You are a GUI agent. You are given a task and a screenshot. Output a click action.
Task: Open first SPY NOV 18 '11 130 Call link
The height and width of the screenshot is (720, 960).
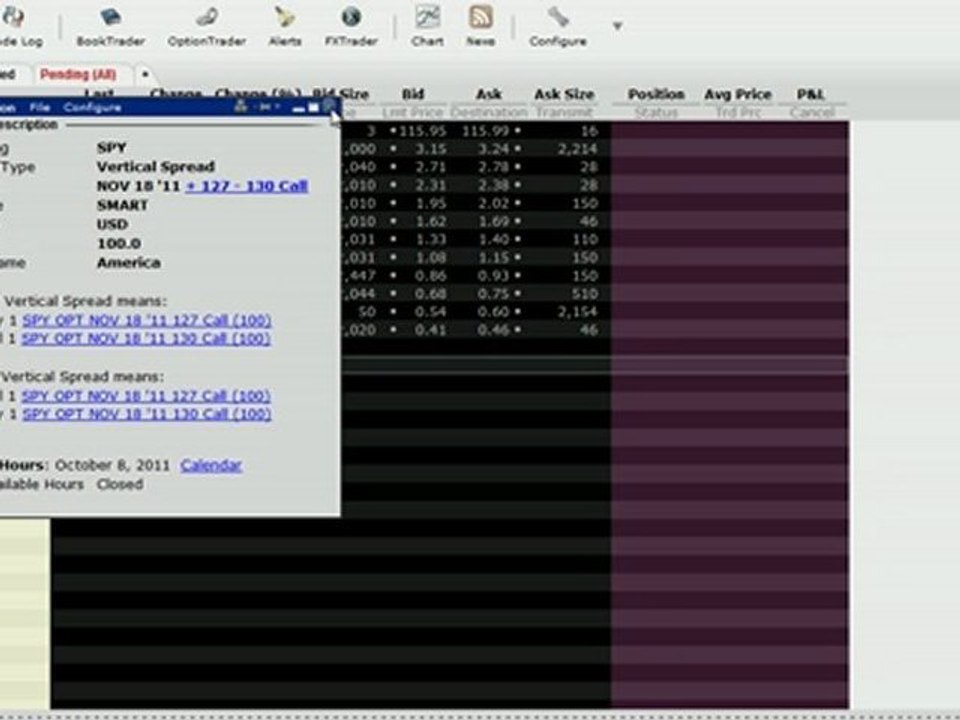146,339
